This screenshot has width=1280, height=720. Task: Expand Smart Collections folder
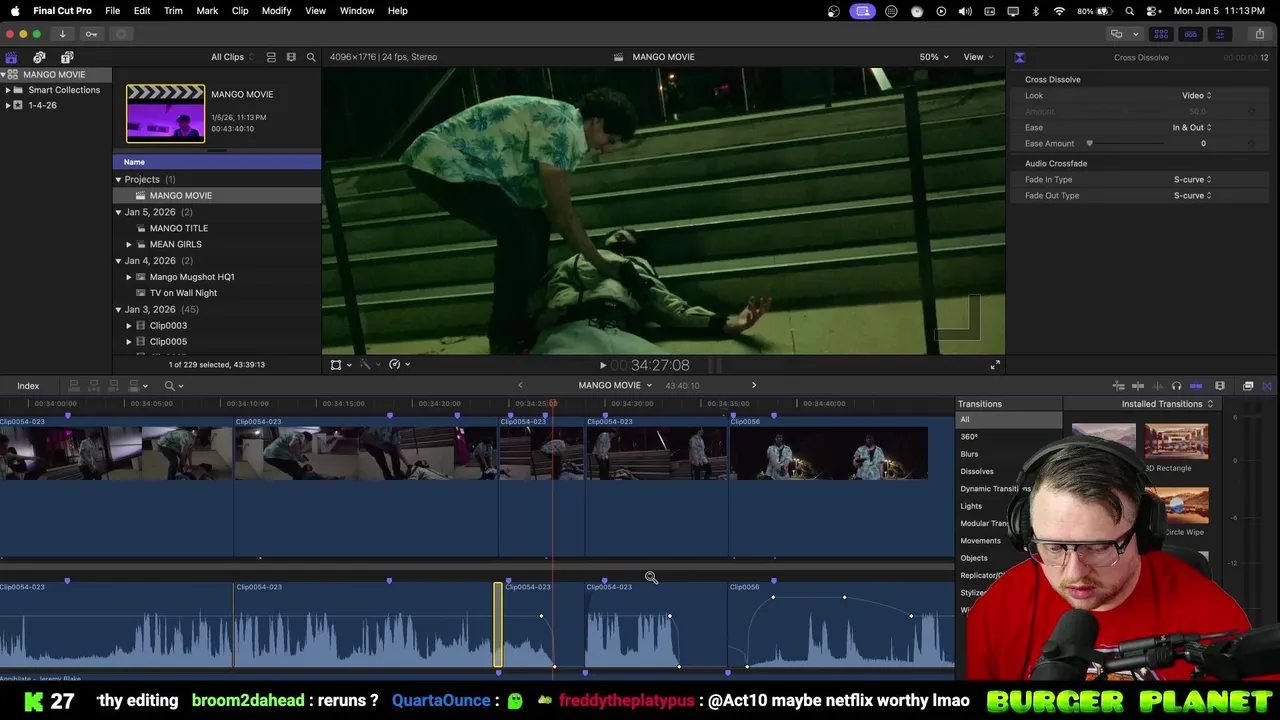click(x=8, y=90)
